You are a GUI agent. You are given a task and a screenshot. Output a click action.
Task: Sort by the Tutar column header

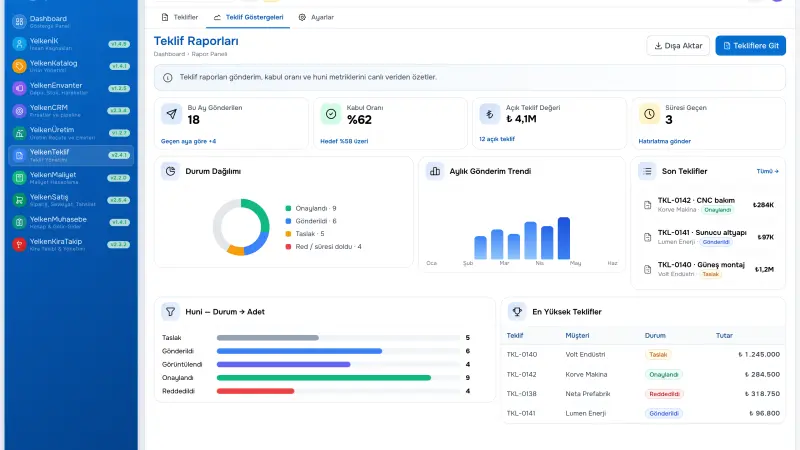pos(724,336)
